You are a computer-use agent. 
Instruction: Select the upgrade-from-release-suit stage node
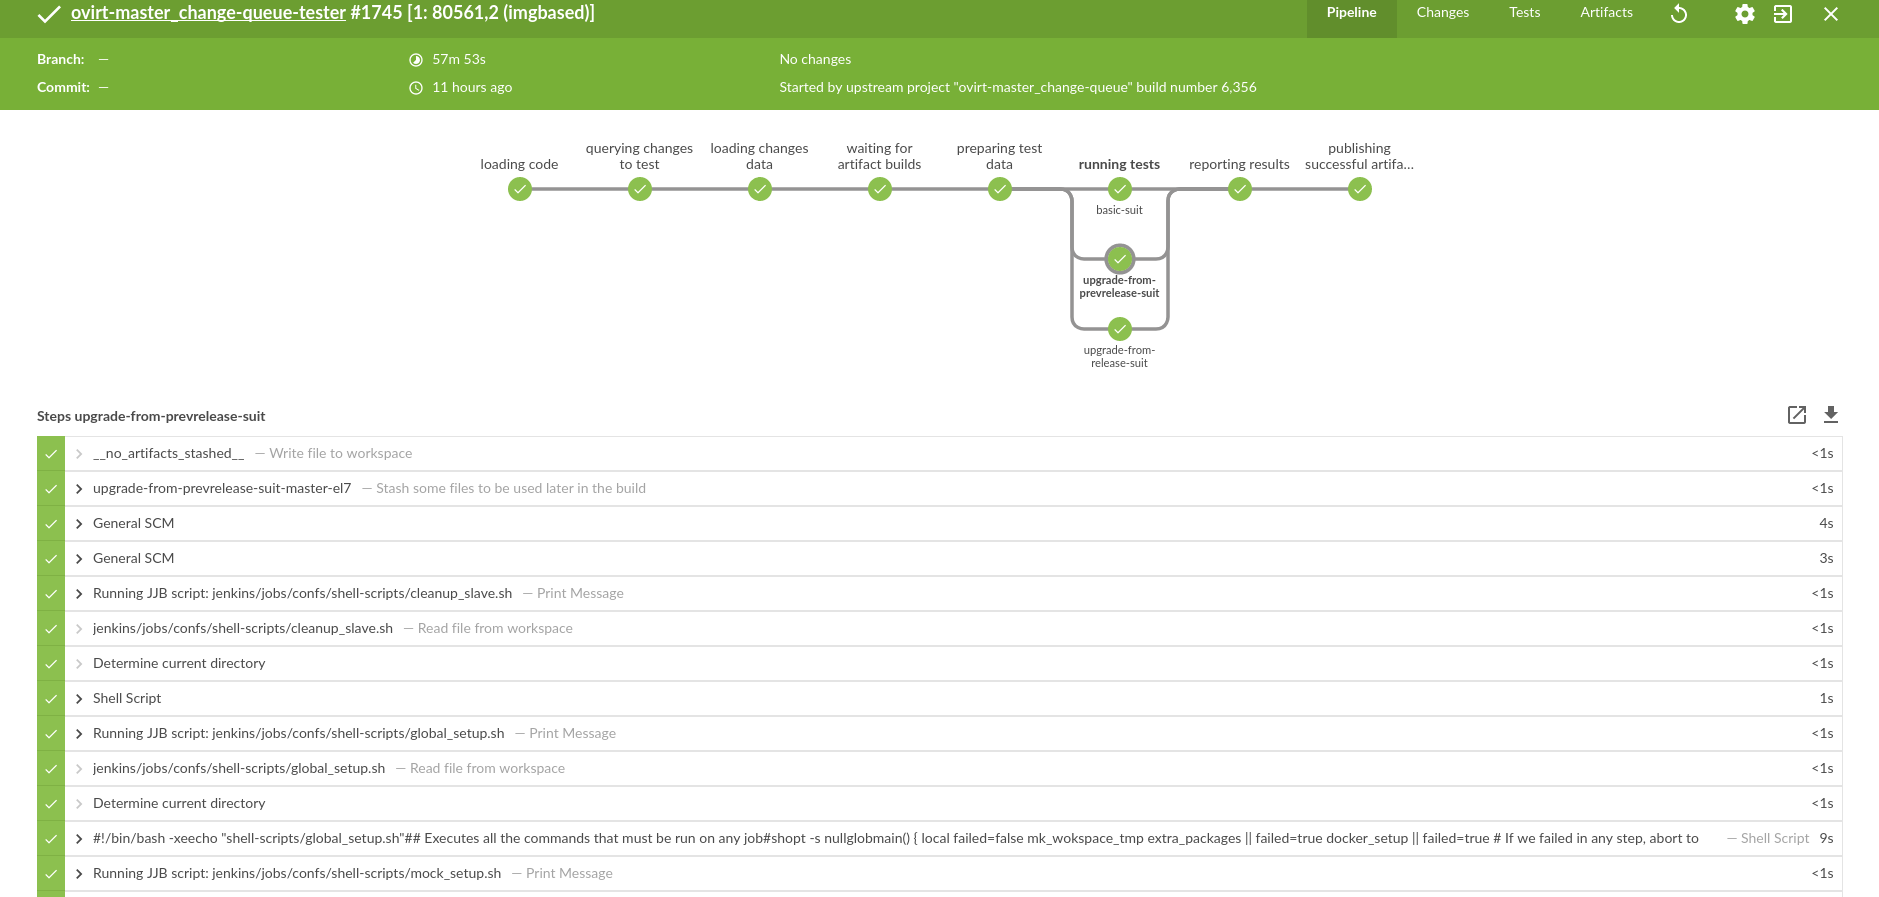click(1119, 329)
